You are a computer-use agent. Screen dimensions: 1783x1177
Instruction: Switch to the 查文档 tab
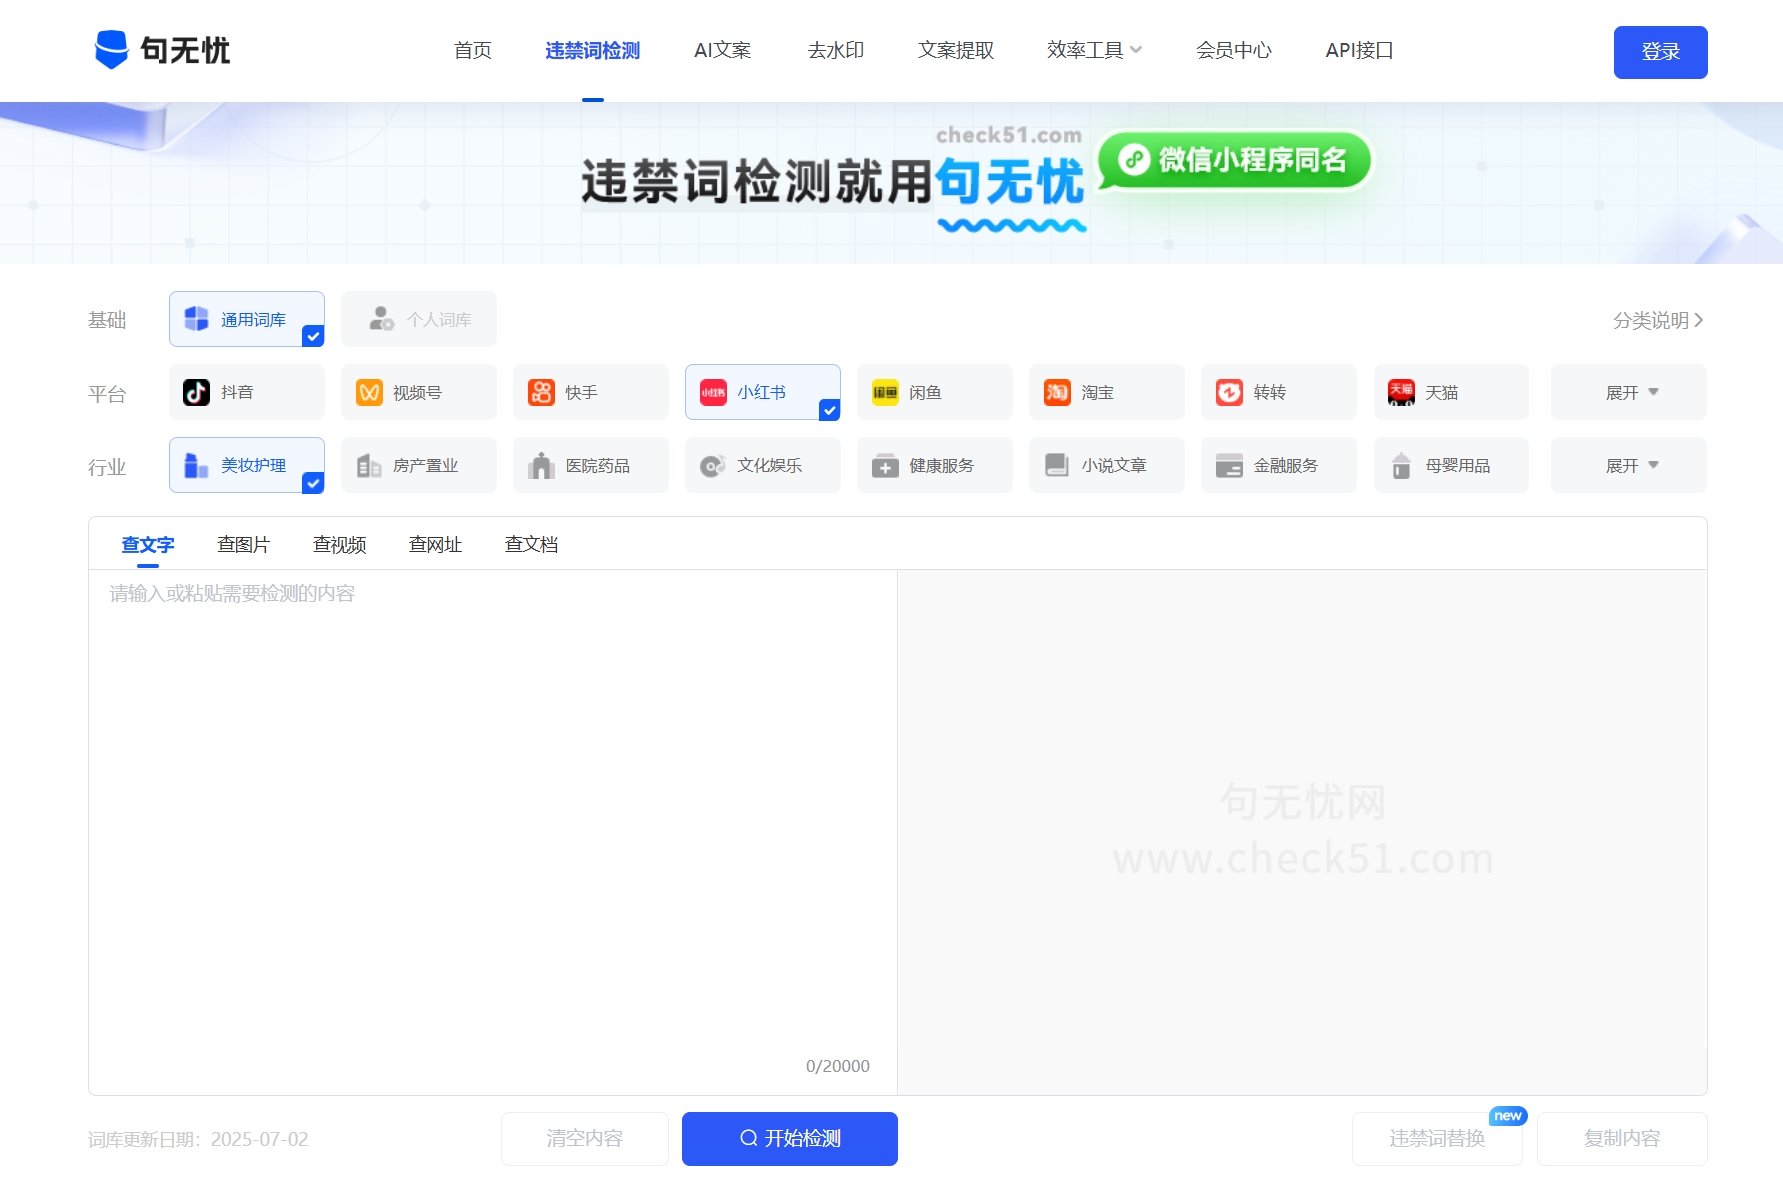tap(532, 544)
